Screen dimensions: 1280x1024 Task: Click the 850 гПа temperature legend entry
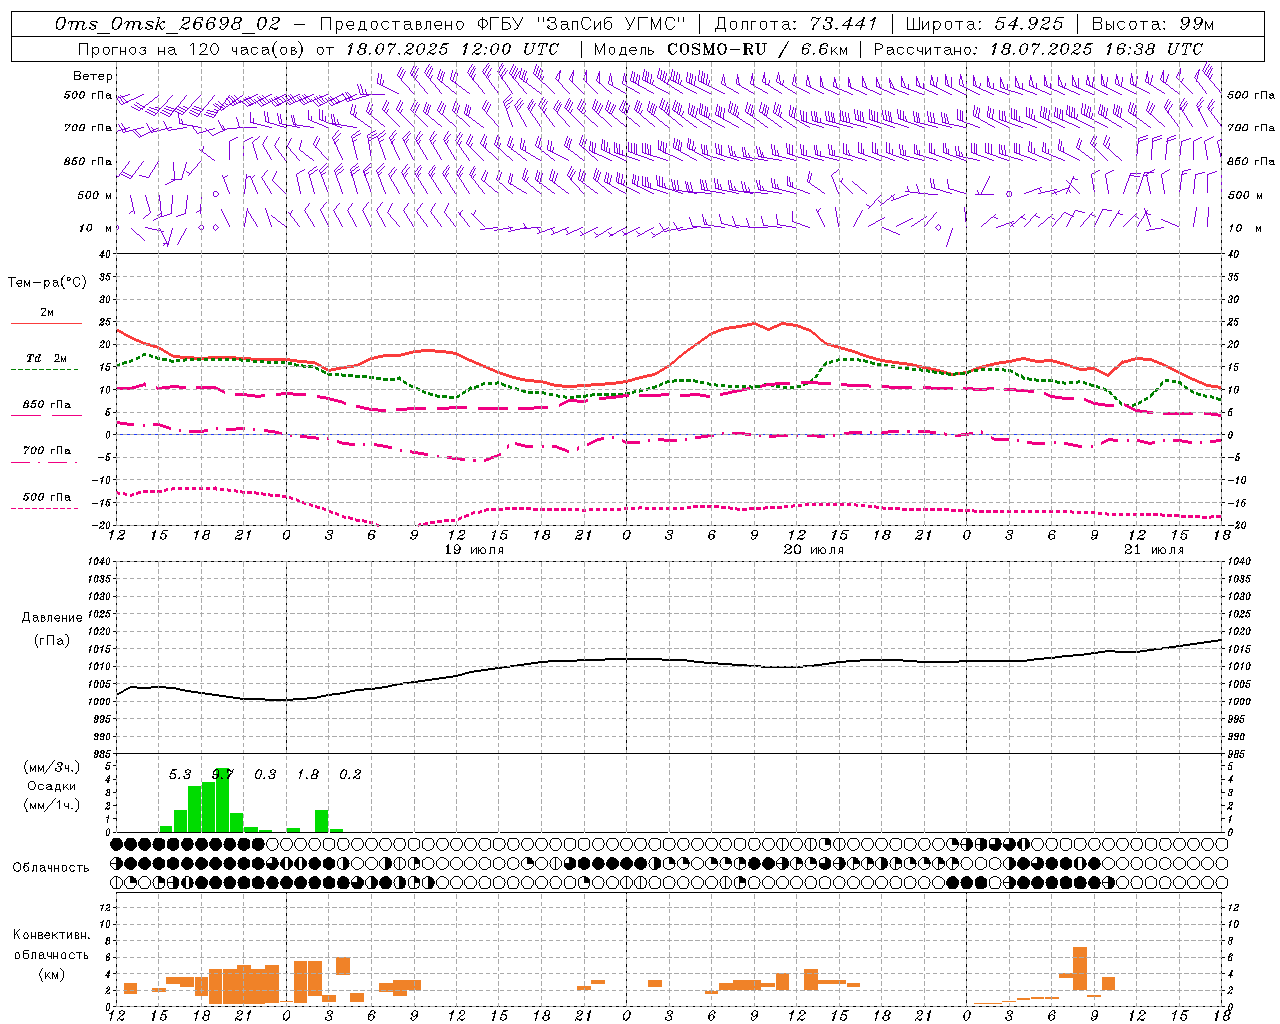47,408
